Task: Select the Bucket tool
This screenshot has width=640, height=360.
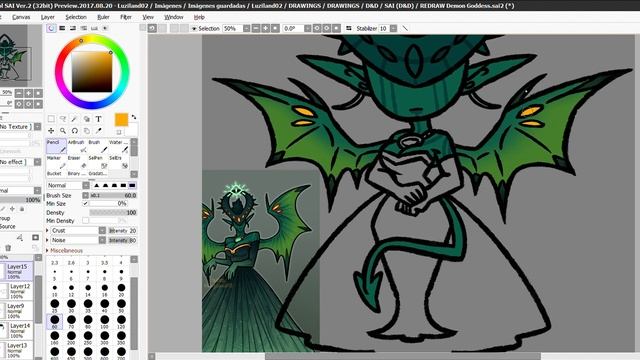Action: (56, 174)
